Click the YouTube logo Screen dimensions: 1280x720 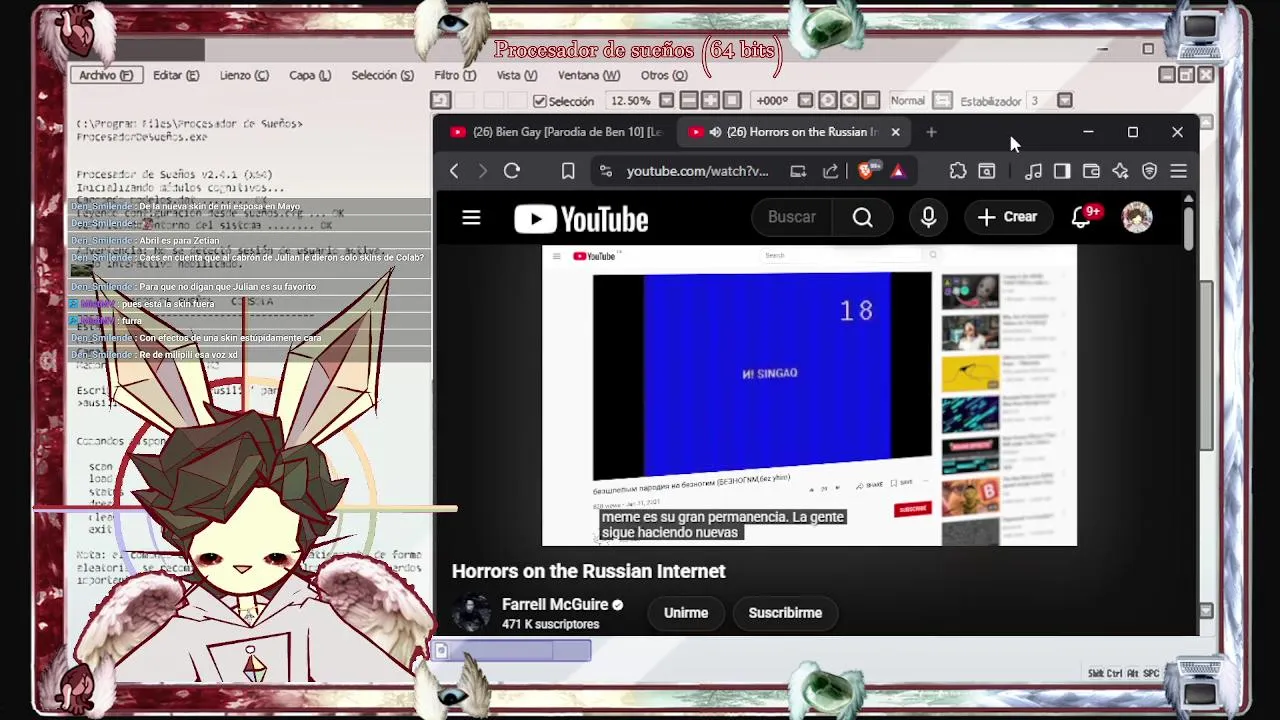click(581, 219)
